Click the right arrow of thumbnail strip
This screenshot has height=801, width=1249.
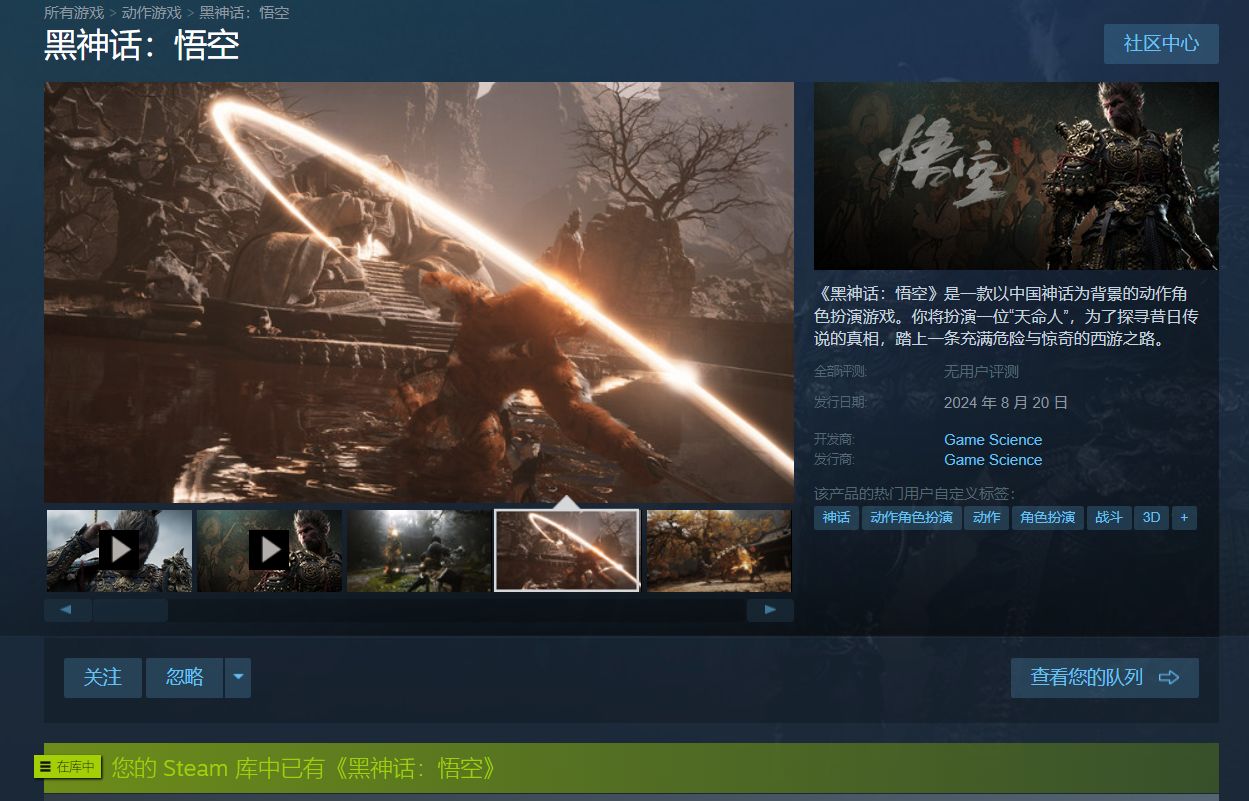click(770, 610)
